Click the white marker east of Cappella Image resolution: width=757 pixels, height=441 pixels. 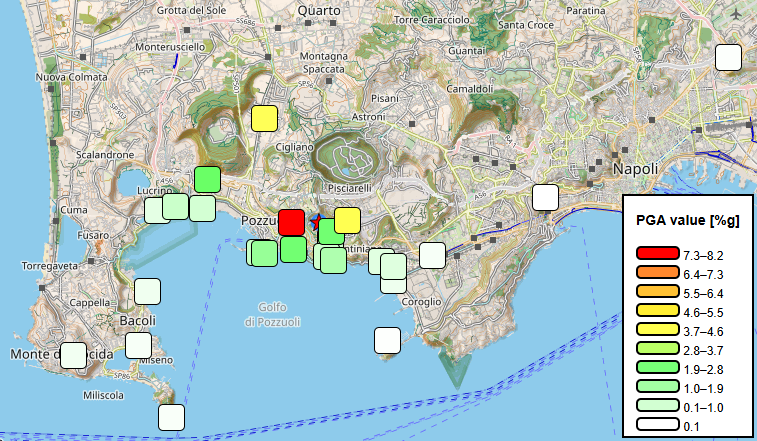point(147,291)
